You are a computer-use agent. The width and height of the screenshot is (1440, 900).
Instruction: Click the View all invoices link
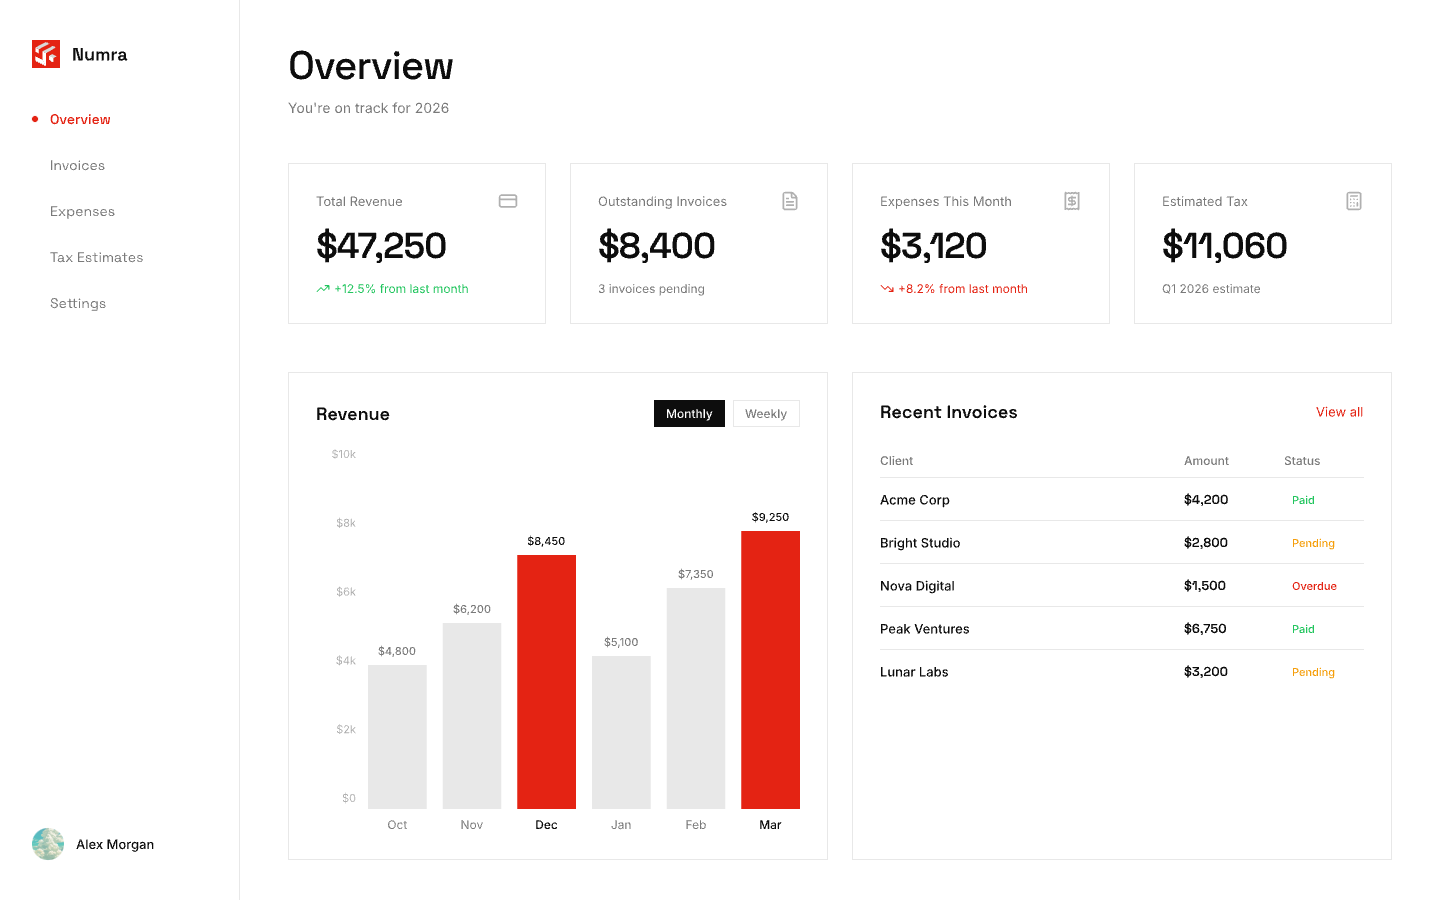(x=1339, y=412)
